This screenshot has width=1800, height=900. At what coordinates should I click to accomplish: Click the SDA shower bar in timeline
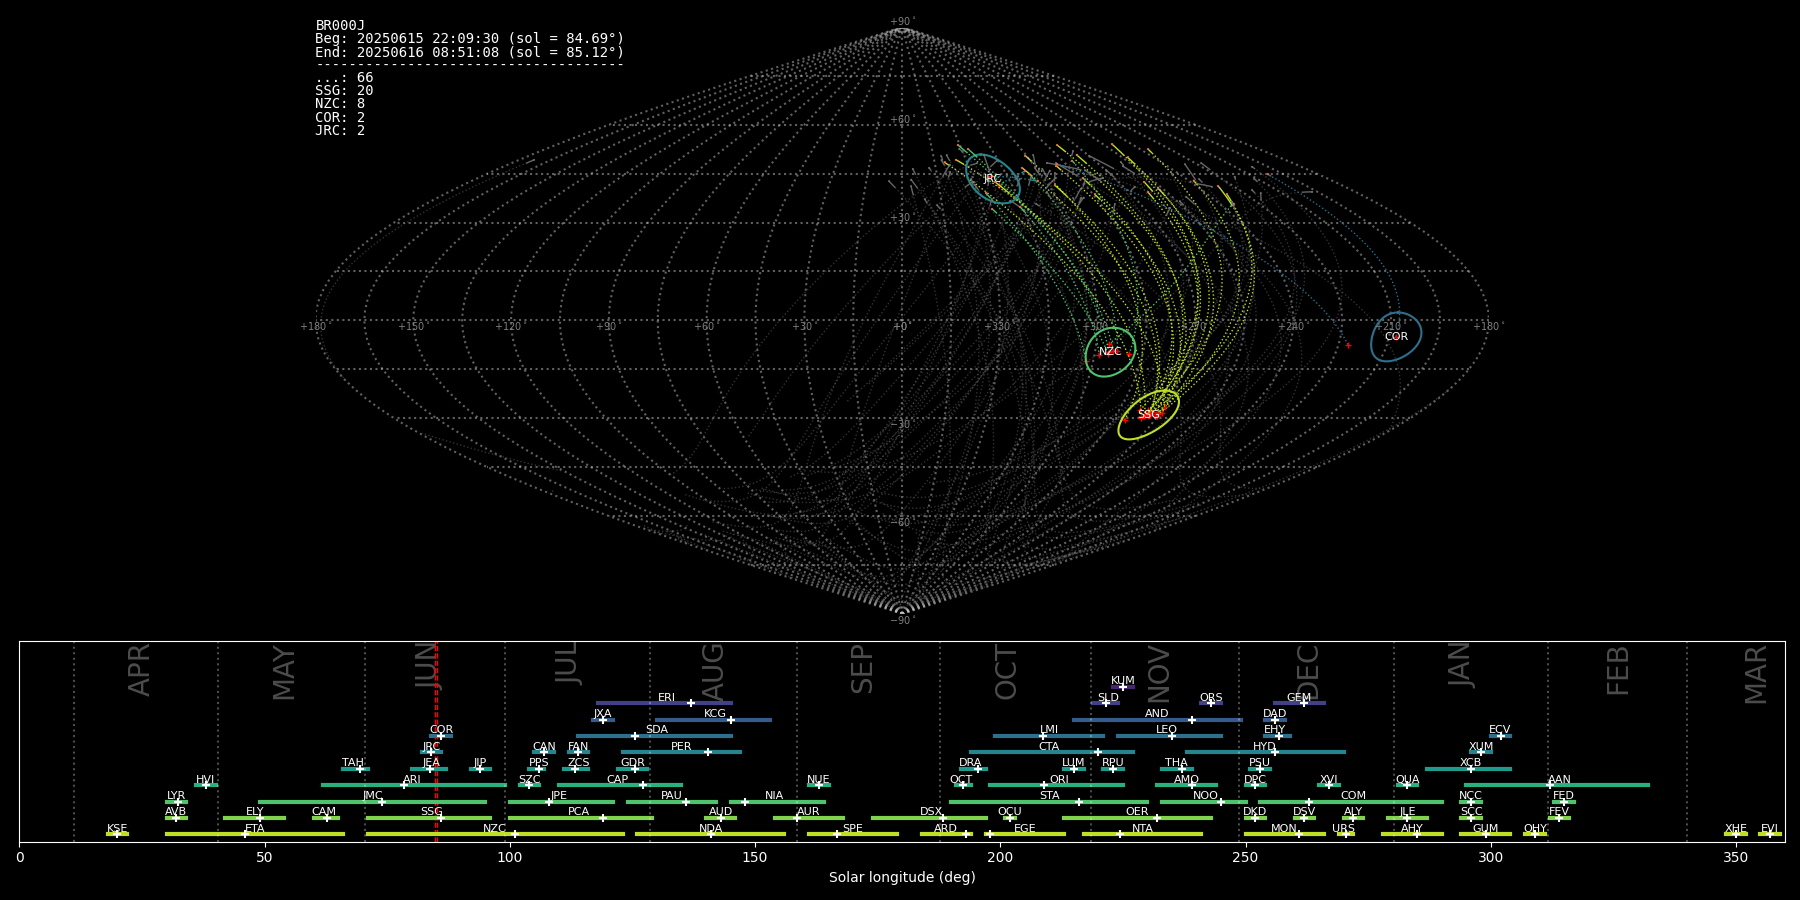click(x=654, y=736)
